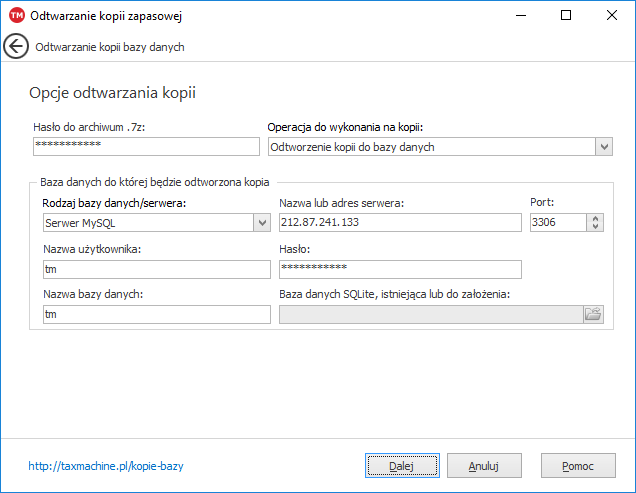Expand the 'Operacja do wykonania na kopii' dropdown
The width and height of the screenshot is (636, 493).
[x=603, y=147]
